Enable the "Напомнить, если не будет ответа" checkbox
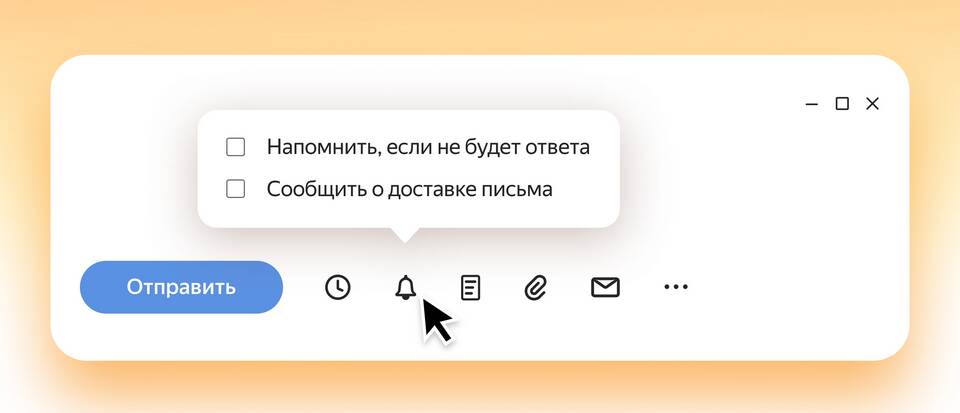This screenshot has width=960, height=413. (236, 147)
